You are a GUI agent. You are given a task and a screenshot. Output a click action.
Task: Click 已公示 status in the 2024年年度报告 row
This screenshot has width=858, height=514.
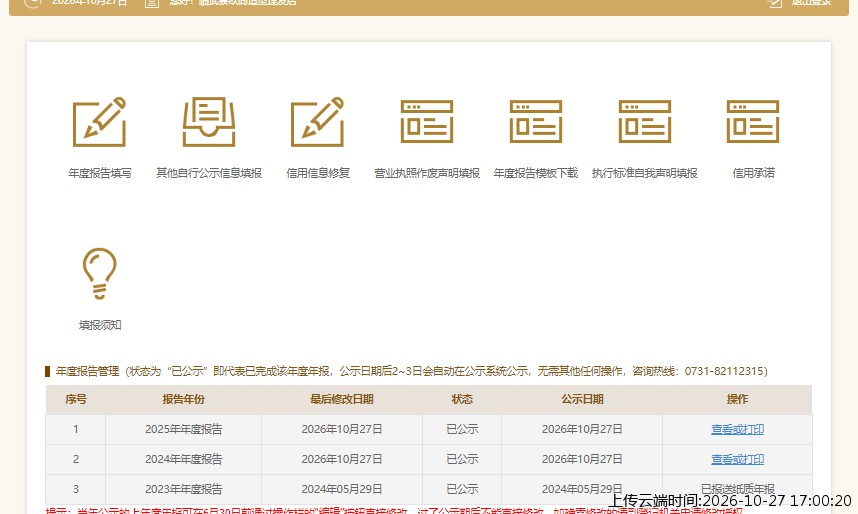coord(462,459)
